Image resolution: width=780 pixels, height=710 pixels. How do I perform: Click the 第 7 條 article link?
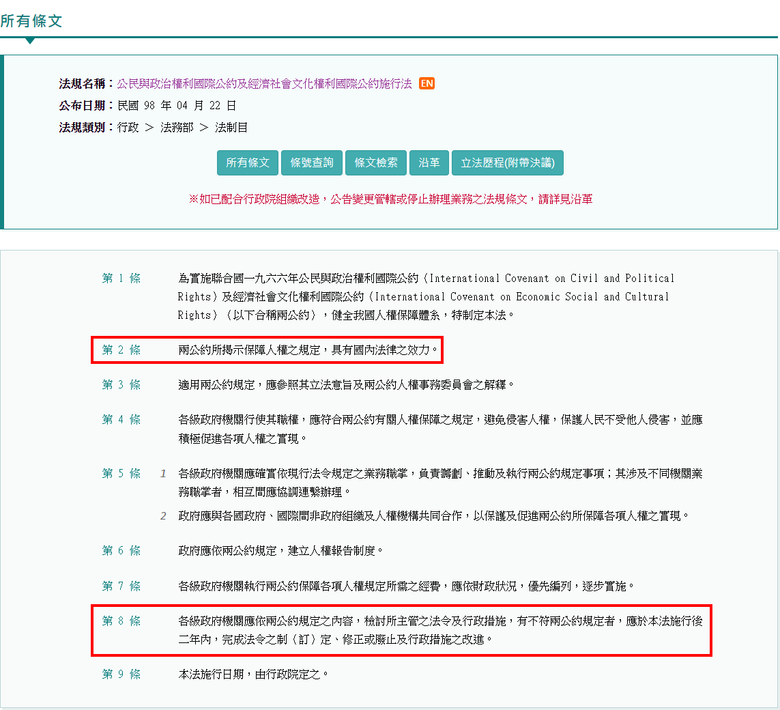click(x=121, y=586)
